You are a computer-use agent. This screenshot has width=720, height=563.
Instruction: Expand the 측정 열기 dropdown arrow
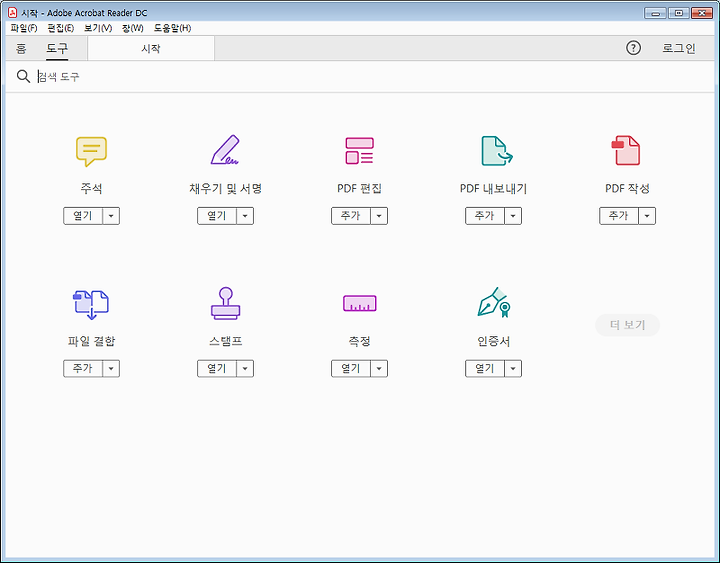[379, 368]
